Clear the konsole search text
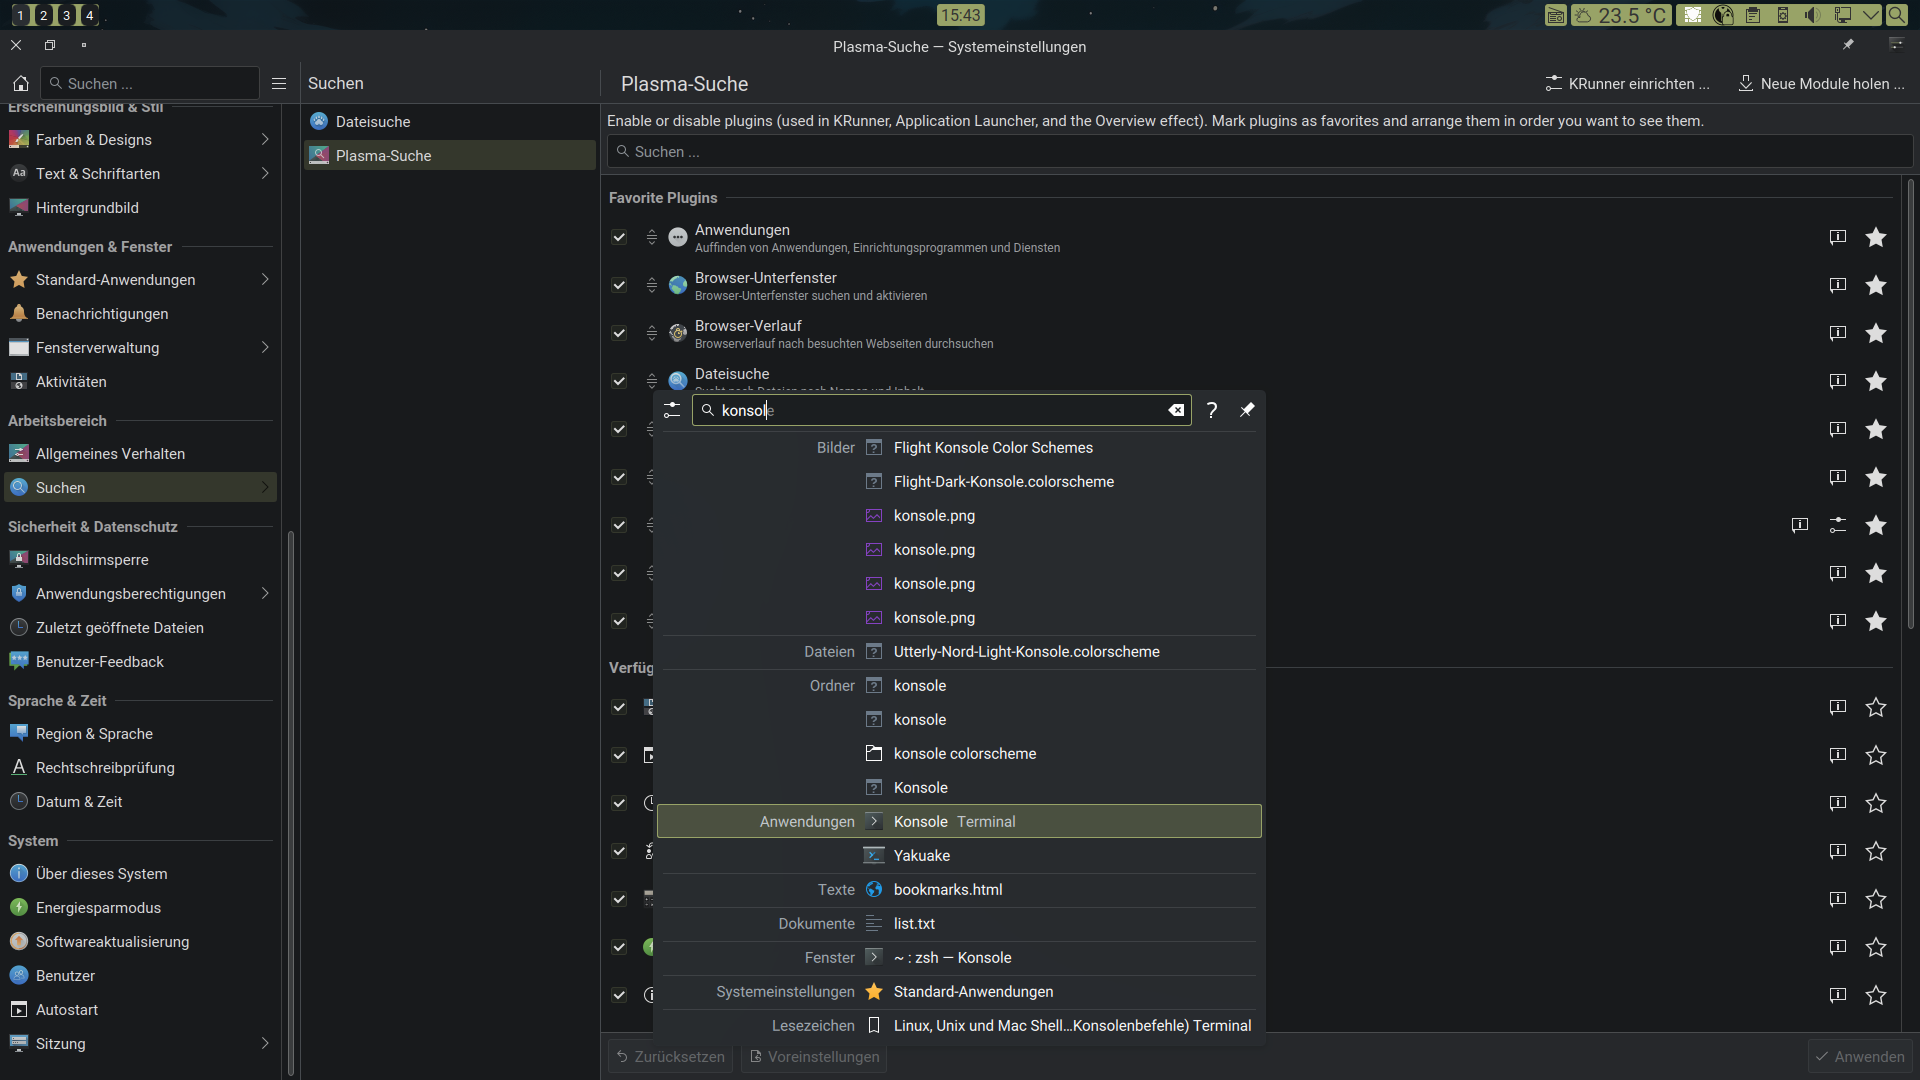 [1176, 410]
